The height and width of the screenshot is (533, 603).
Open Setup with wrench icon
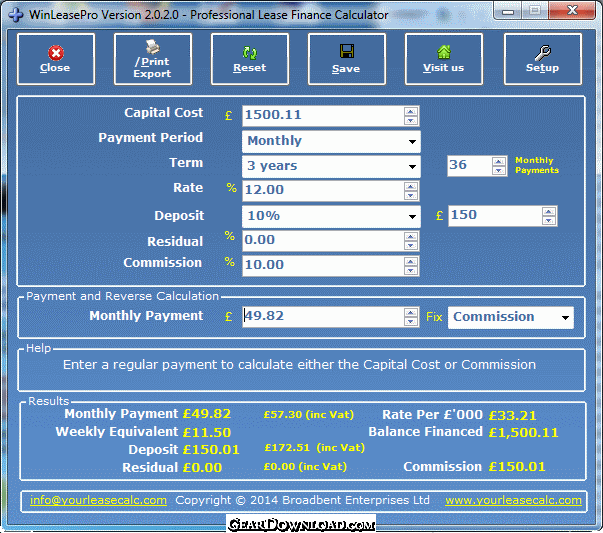pyautogui.click(x=543, y=59)
